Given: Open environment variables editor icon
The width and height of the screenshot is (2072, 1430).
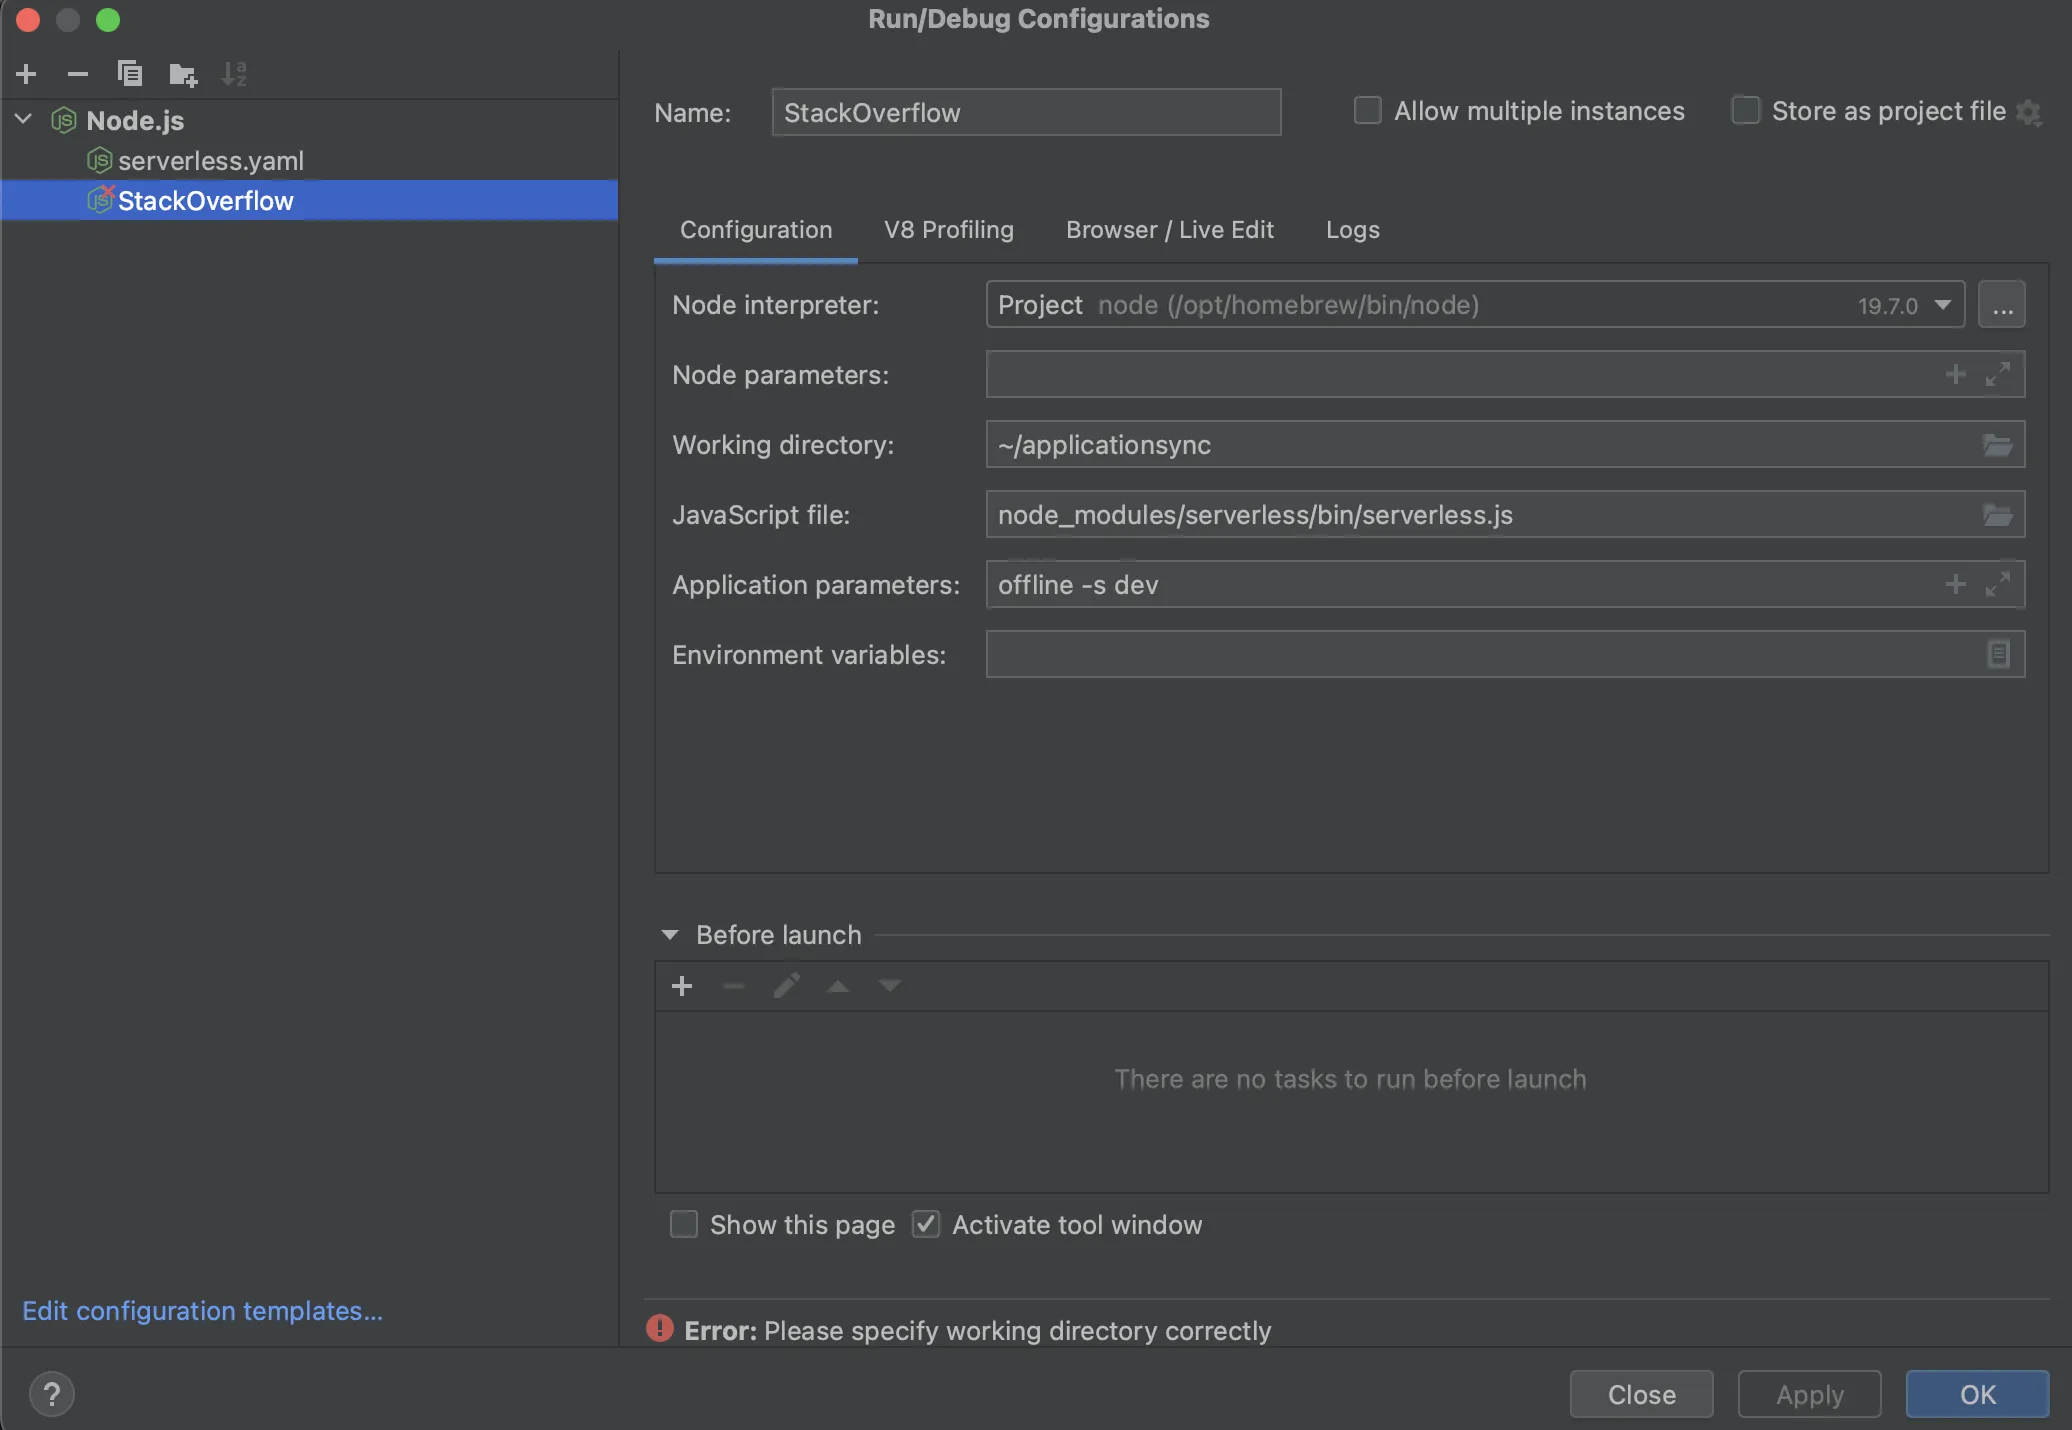Looking at the screenshot, I should click(x=1997, y=655).
